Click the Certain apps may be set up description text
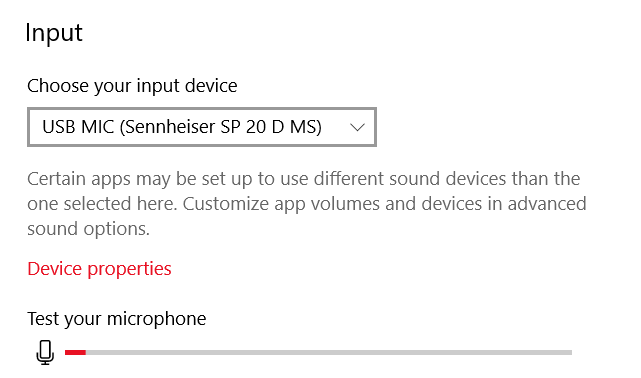 tap(307, 204)
